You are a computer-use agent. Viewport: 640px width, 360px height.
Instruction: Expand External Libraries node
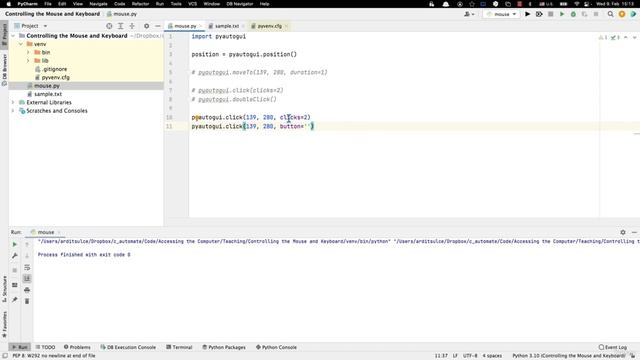coord(13,102)
